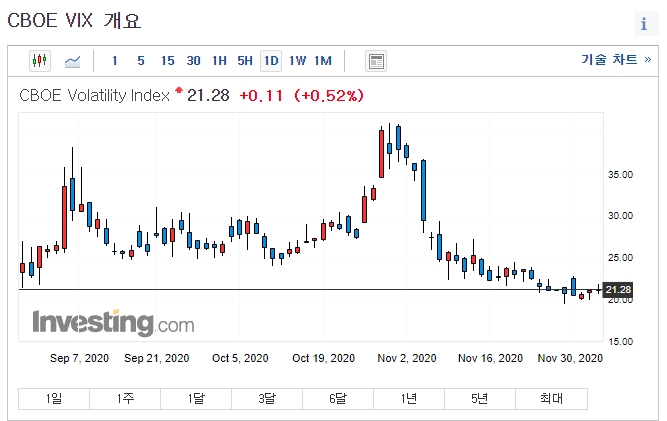Screen dimensions: 667x421
Task: Select the 5H interval
Action: (245, 61)
